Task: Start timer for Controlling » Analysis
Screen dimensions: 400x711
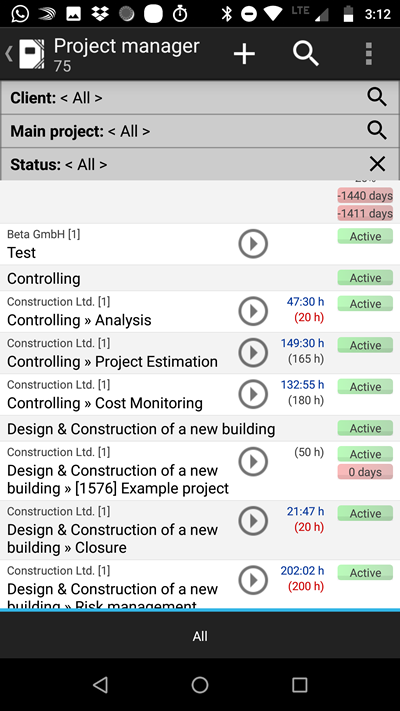Action: (253, 311)
